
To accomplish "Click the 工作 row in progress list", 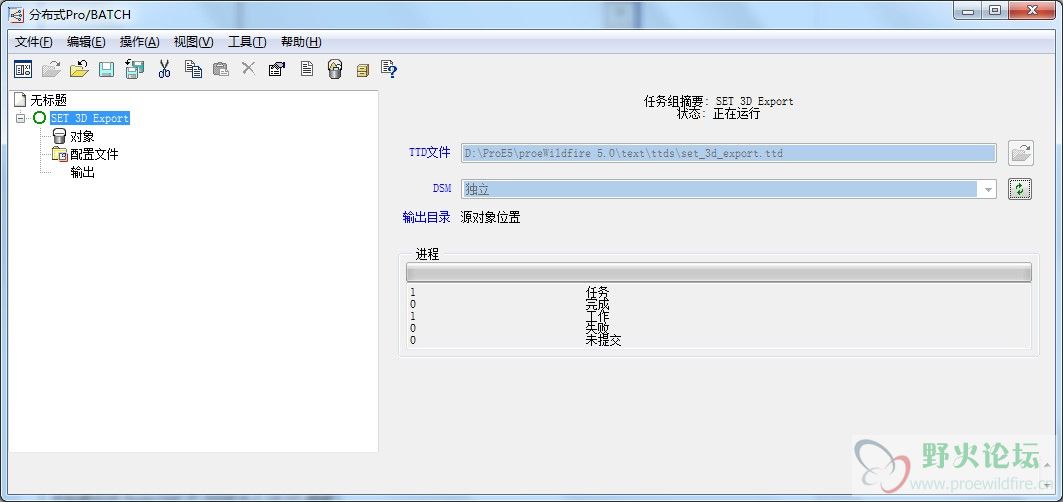I will pos(719,316).
